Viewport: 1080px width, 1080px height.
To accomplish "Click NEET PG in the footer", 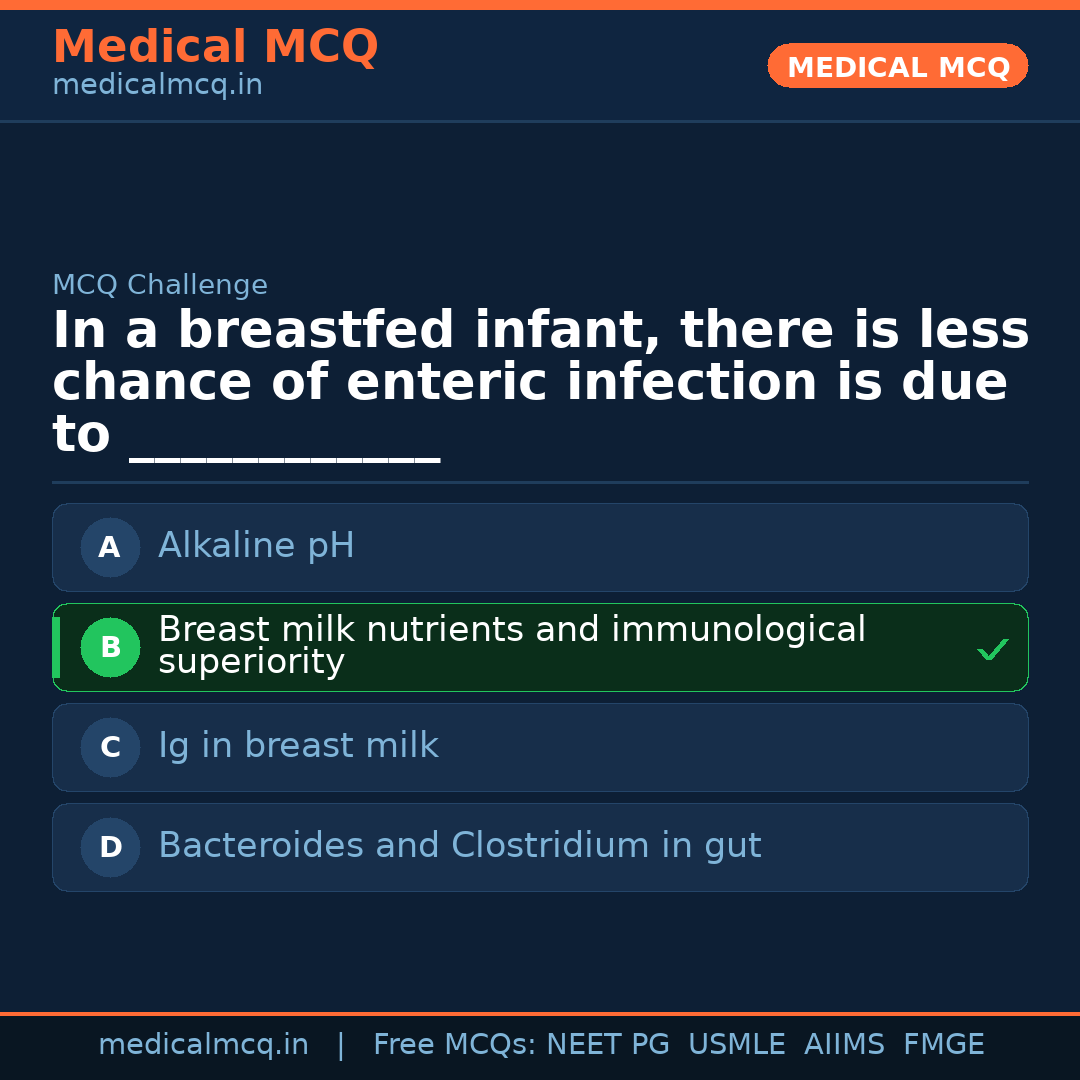I will [608, 1045].
